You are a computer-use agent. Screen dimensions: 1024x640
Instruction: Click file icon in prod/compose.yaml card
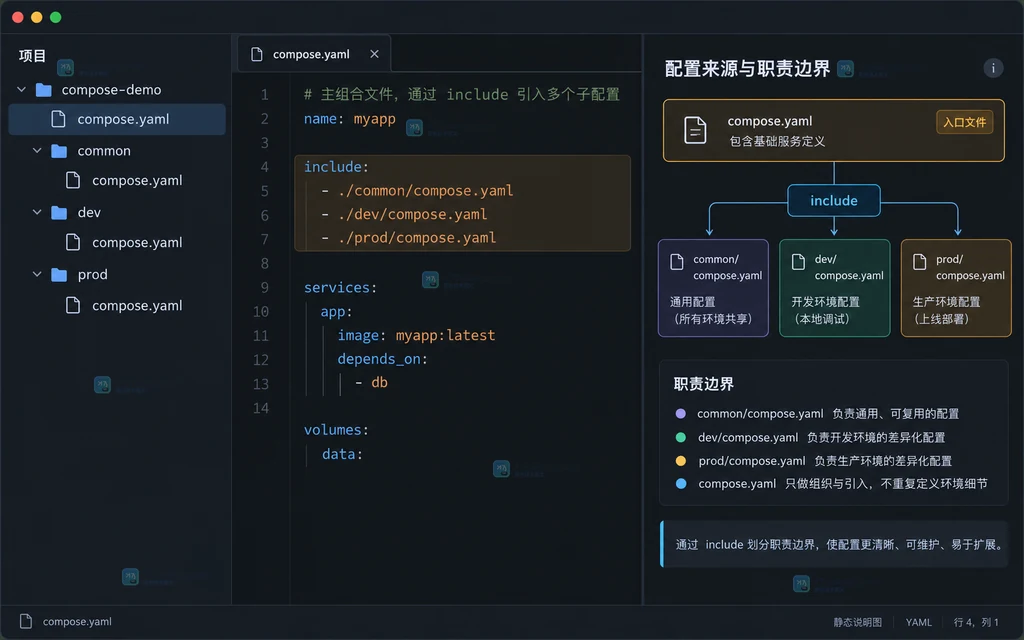point(920,262)
